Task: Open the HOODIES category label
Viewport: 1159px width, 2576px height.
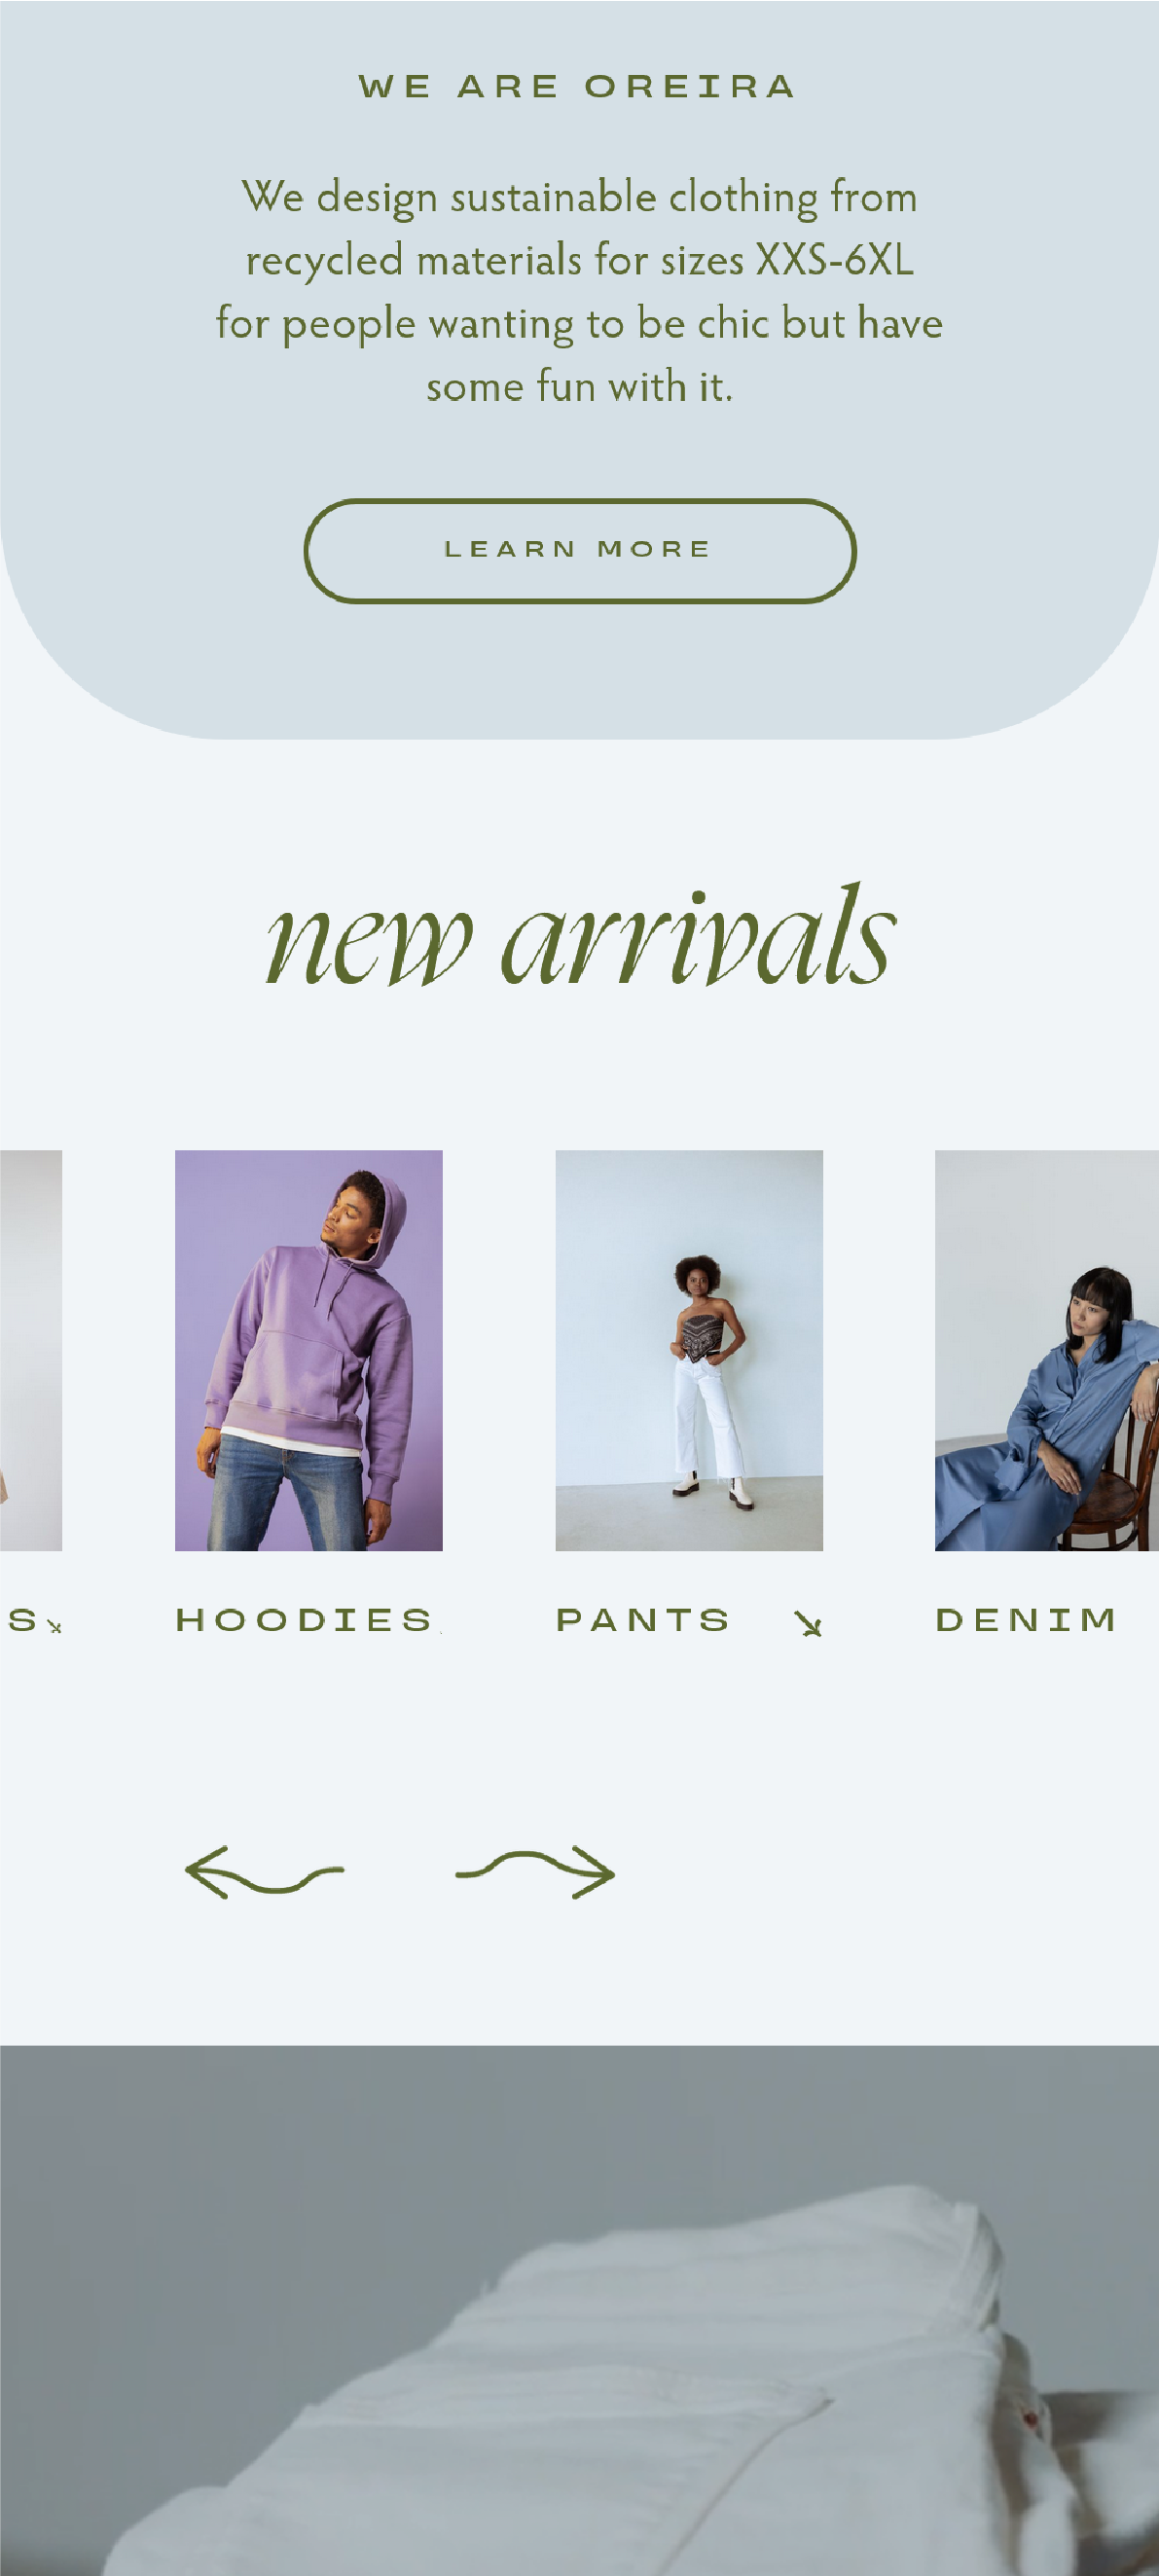Action: click(304, 1620)
